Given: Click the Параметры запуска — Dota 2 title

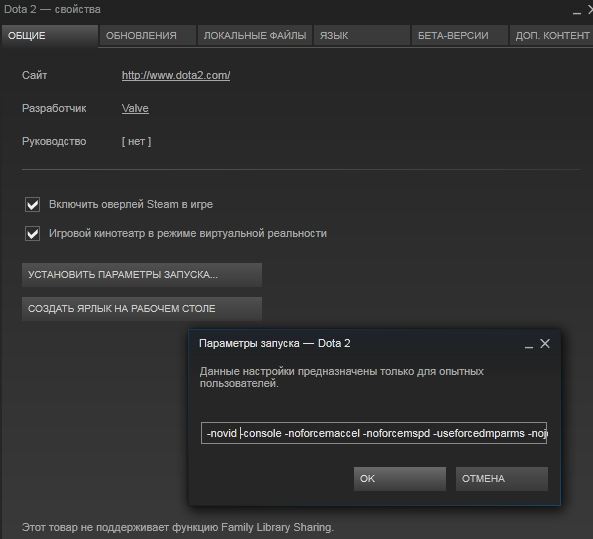Looking at the screenshot, I should click(x=275, y=343).
